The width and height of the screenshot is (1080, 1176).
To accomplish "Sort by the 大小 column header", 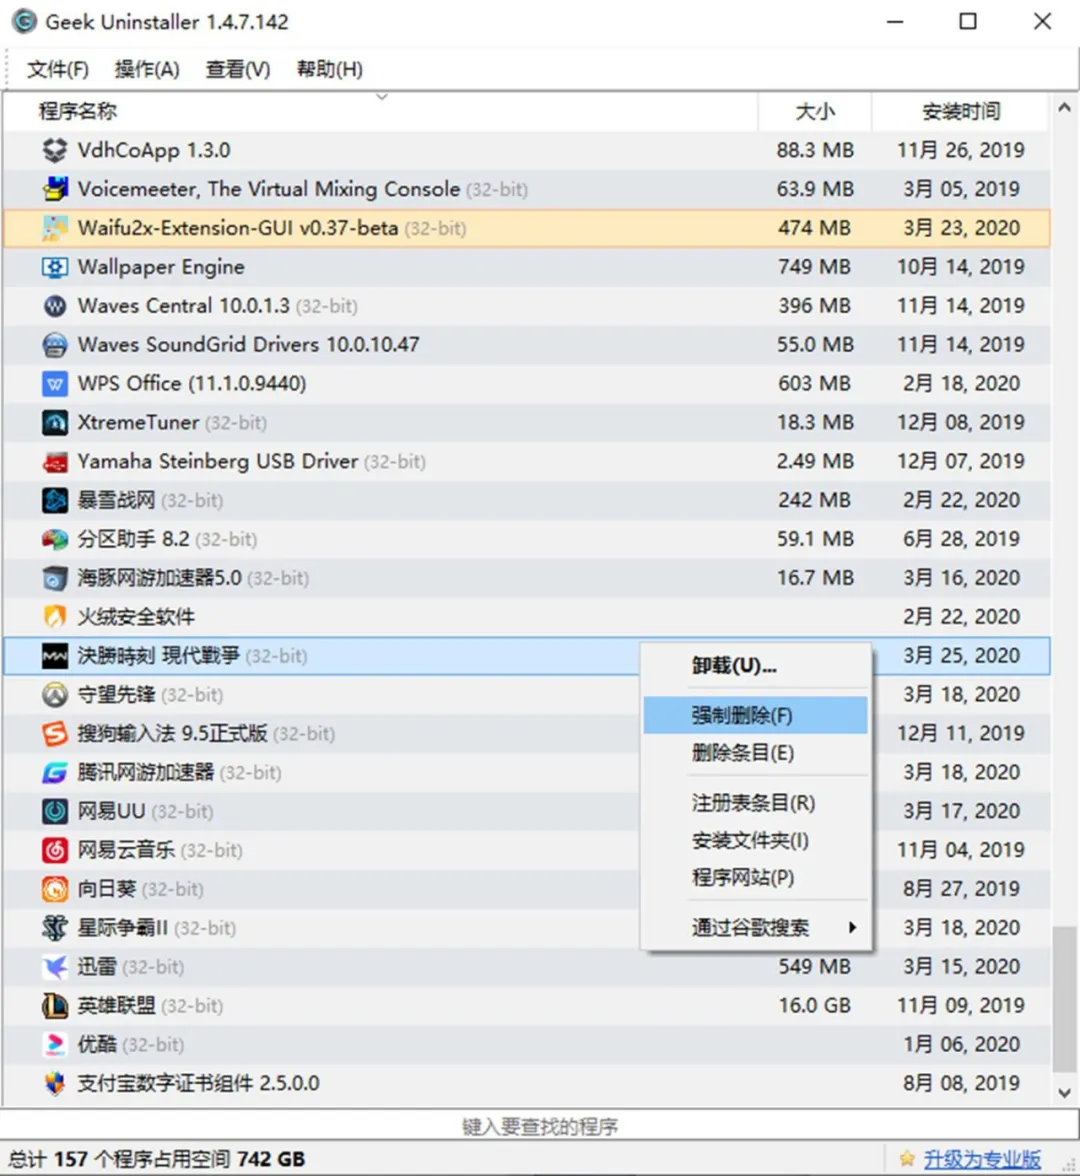I will [814, 112].
